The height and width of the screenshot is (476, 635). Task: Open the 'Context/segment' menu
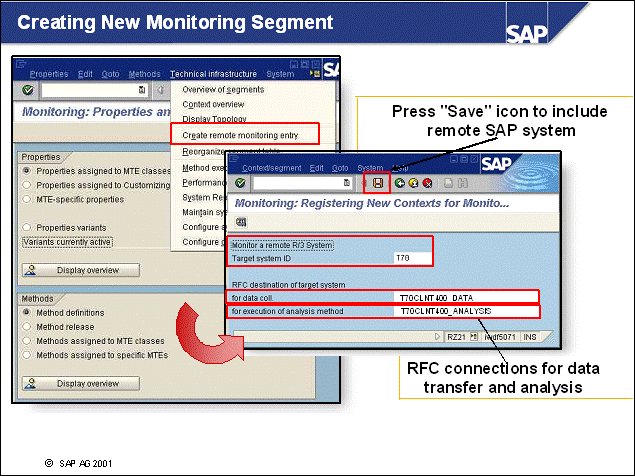click(270, 167)
